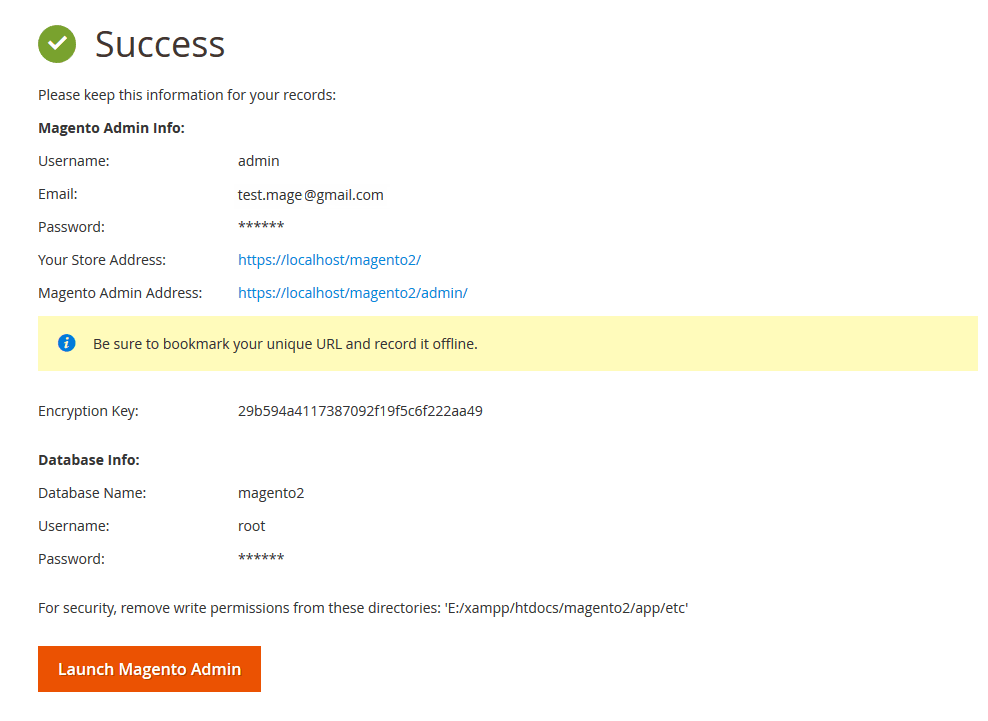Click the bookmark your unique URL notice text

[285, 344]
